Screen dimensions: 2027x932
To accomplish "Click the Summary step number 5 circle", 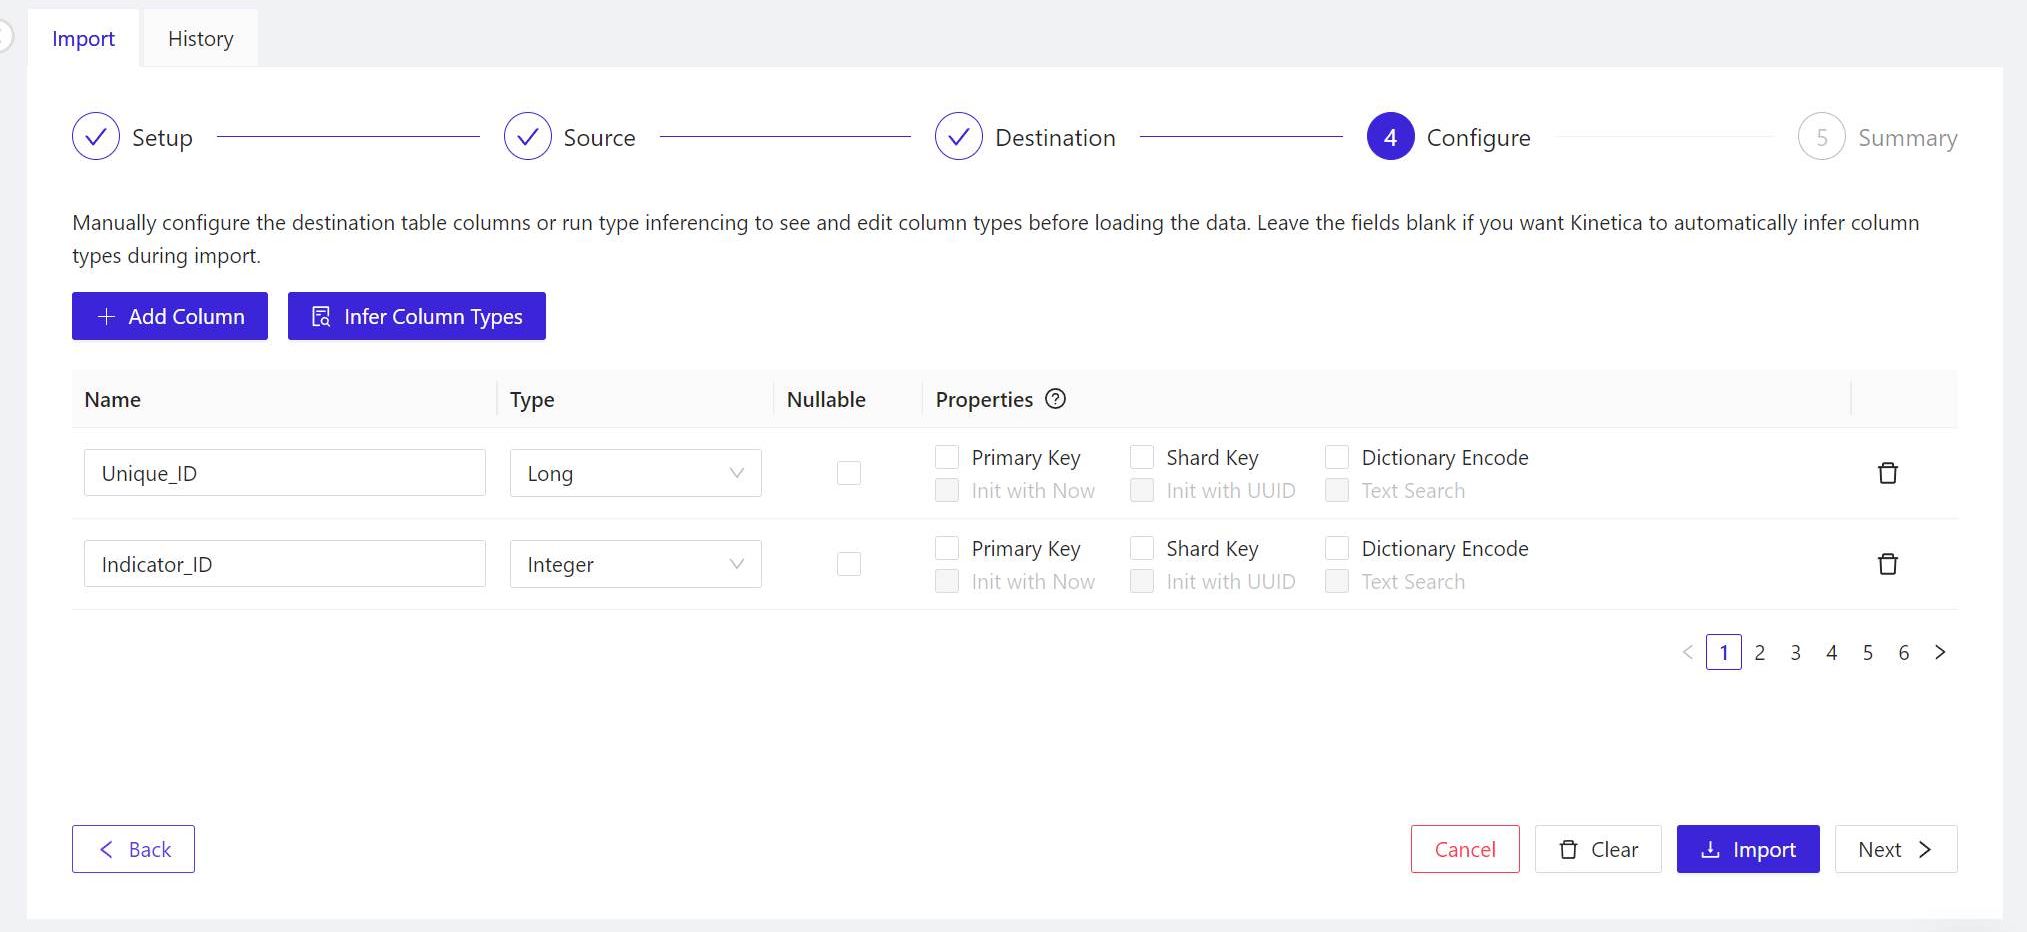I will (x=1821, y=137).
